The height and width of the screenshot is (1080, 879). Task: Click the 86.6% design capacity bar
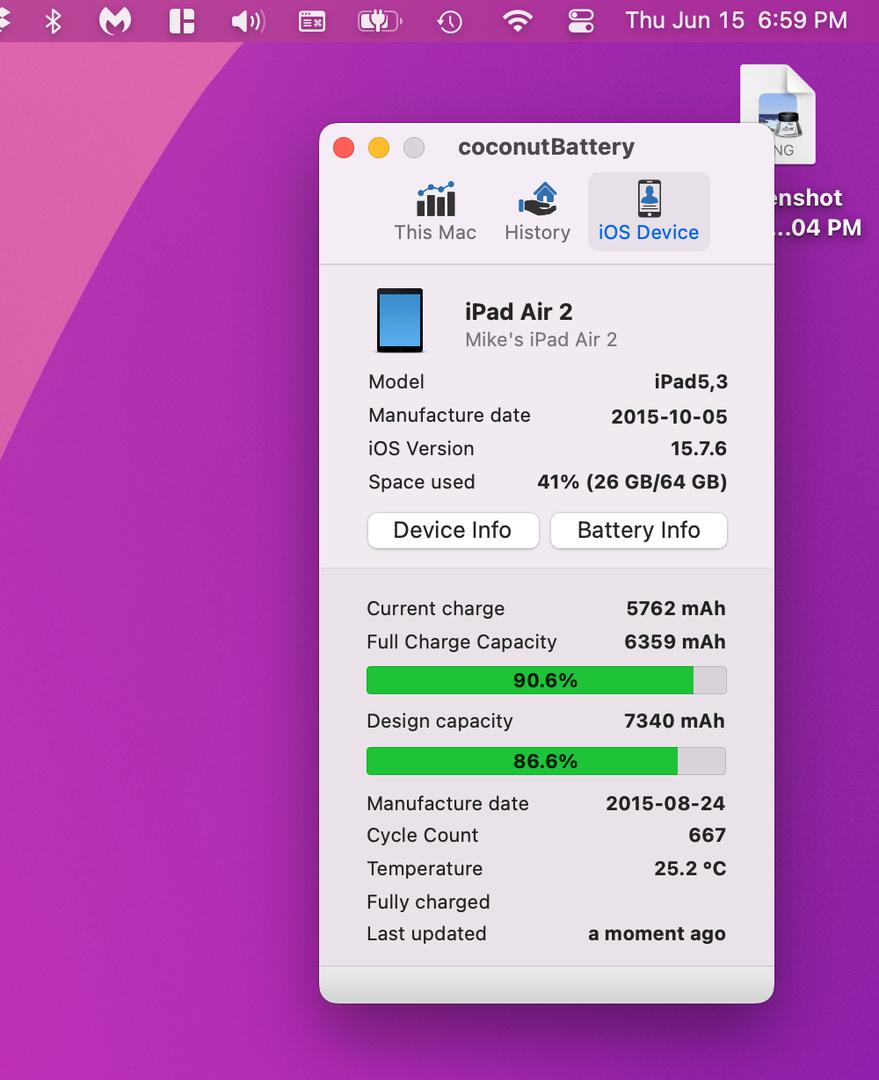coord(546,761)
